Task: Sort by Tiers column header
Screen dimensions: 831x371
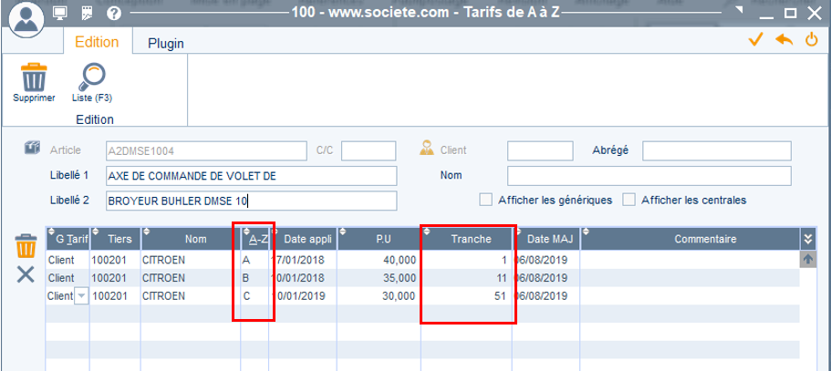Action: pos(115,239)
